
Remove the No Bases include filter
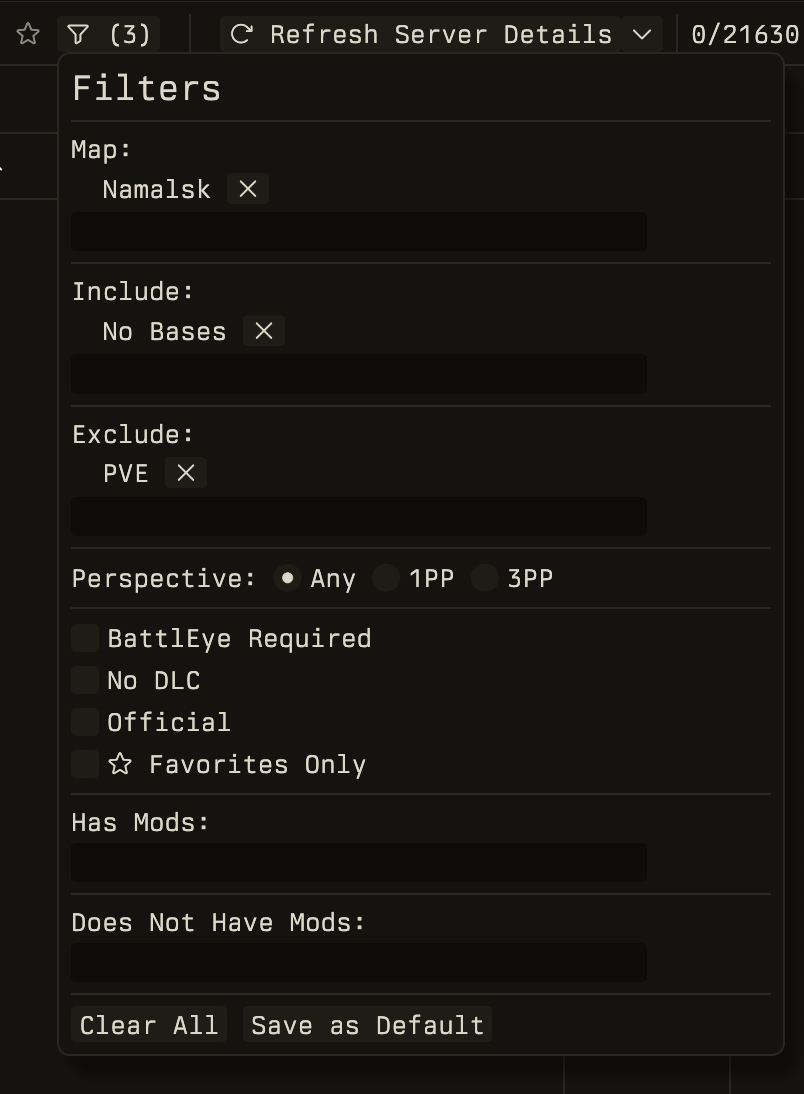click(263, 331)
